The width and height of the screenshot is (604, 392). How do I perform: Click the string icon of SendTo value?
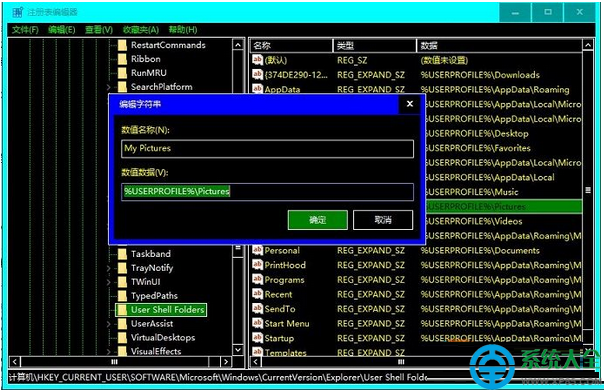(257, 309)
